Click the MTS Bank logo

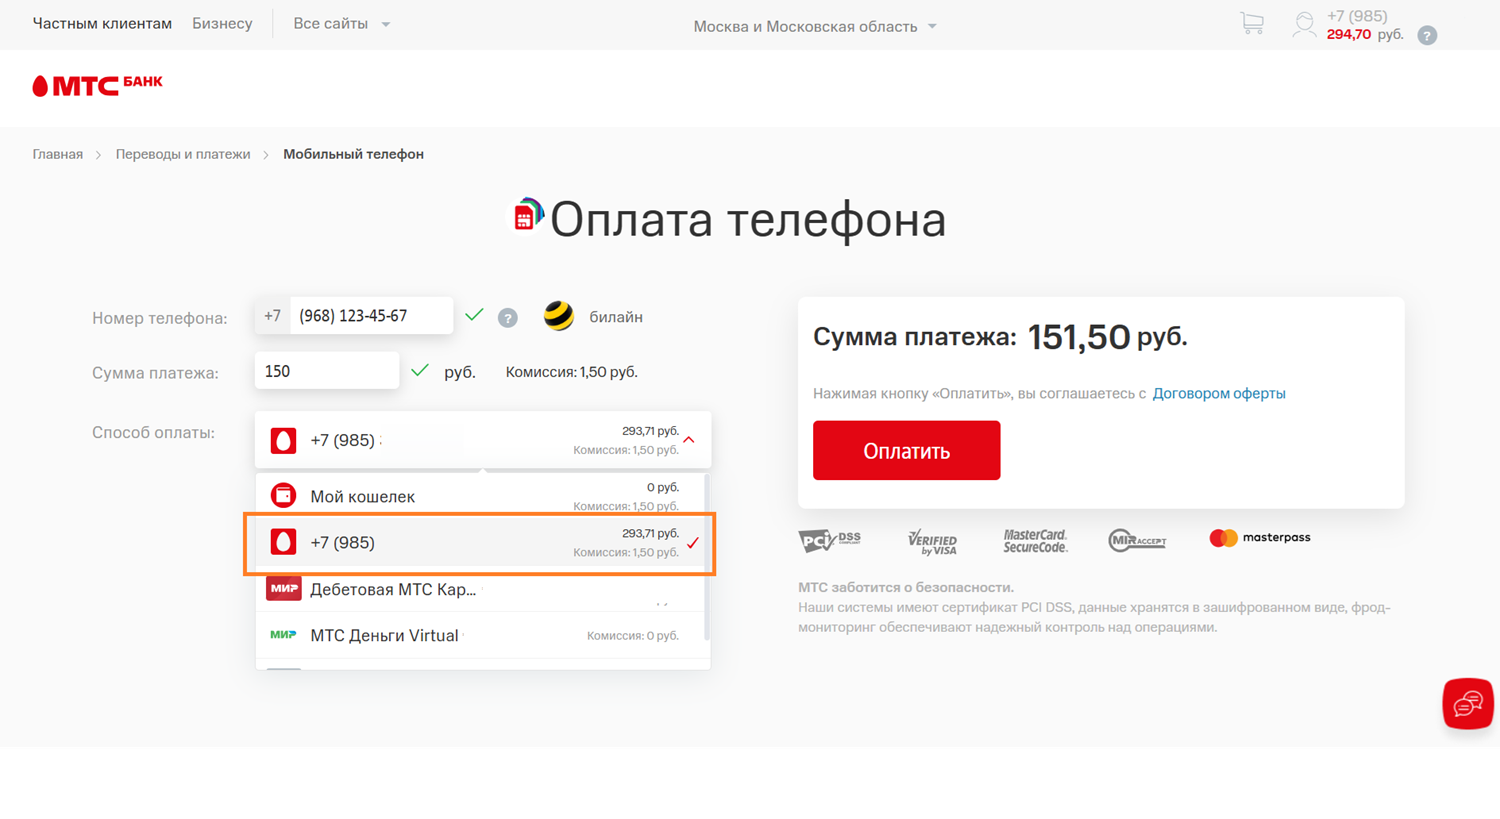click(97, 85)
